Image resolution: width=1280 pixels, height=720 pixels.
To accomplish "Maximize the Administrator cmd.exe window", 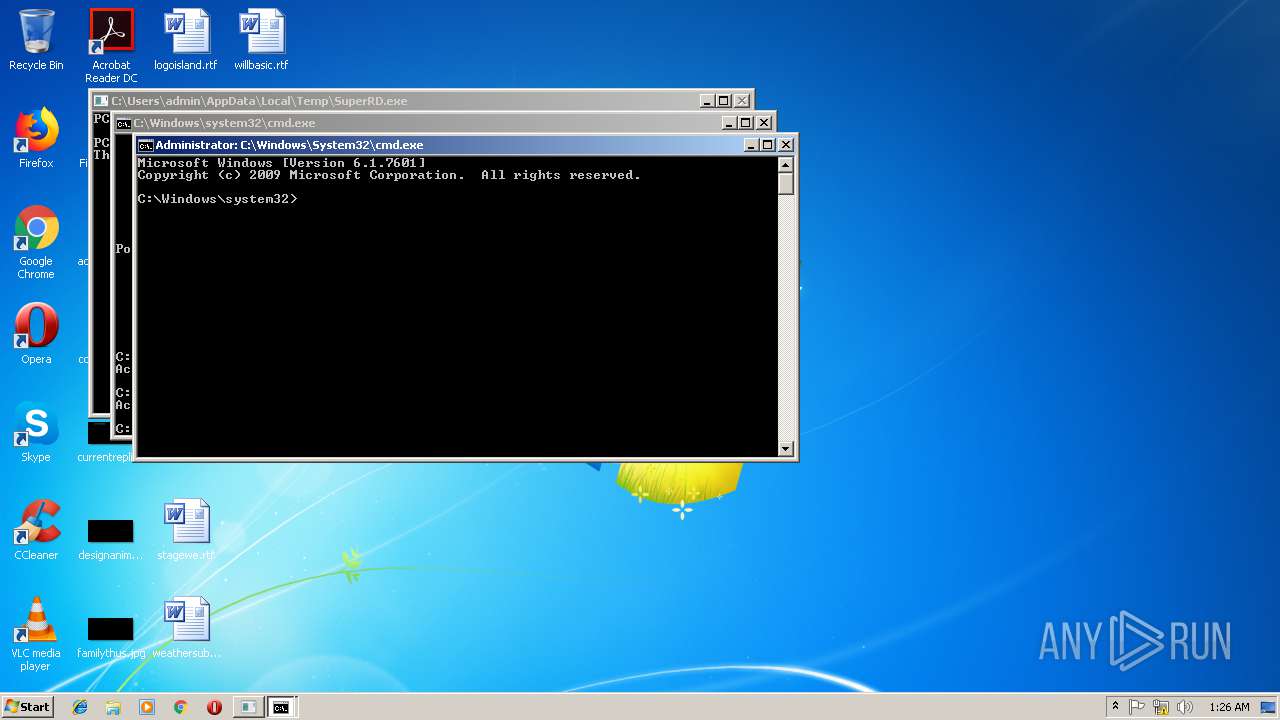I will coord(768,145).
